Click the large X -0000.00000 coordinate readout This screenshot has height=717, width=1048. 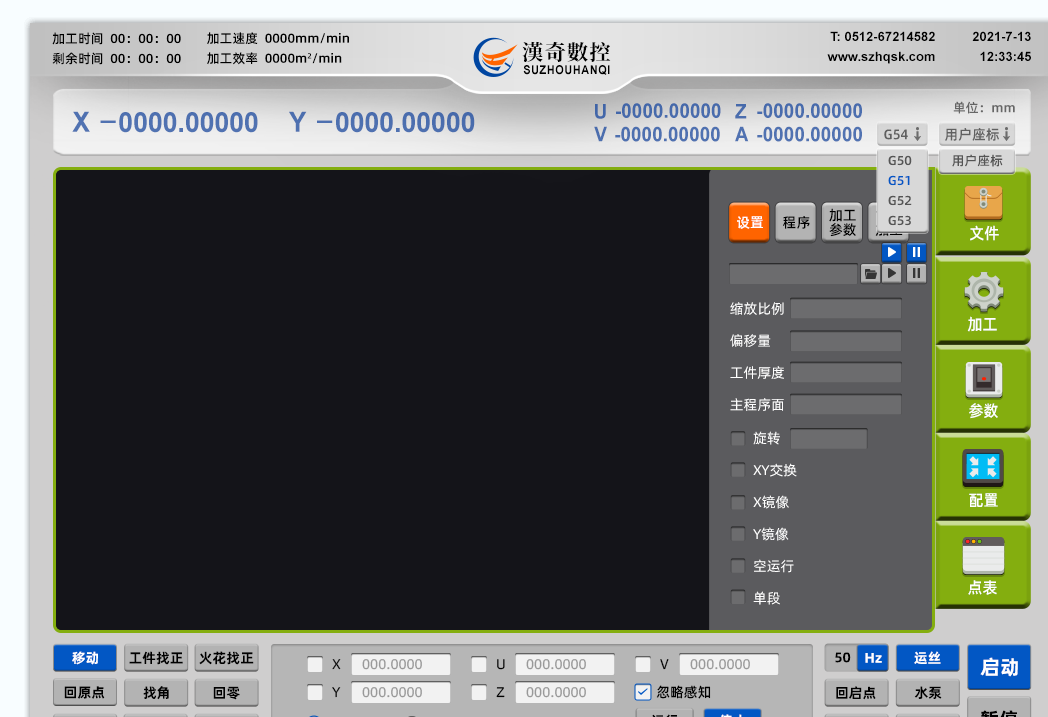click(x=165, y=122)
